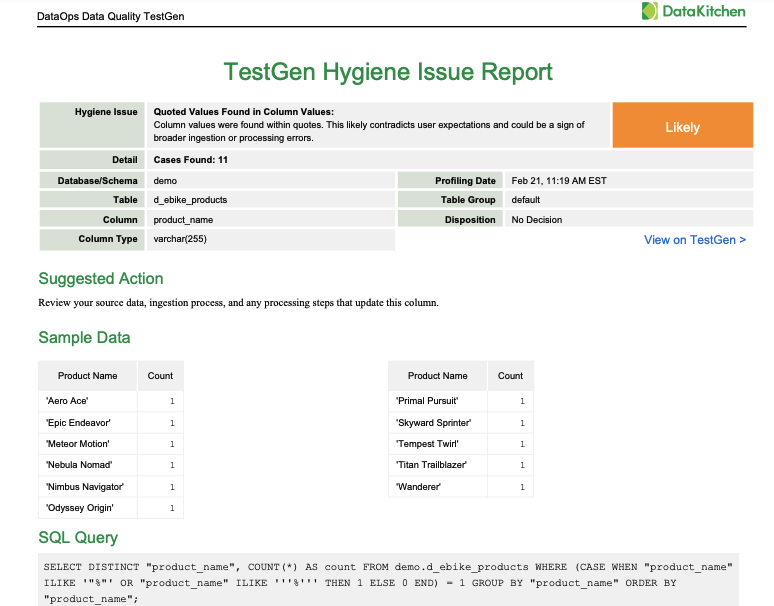
Task: Open the View on TestGen link
Action: click(694, 240)
